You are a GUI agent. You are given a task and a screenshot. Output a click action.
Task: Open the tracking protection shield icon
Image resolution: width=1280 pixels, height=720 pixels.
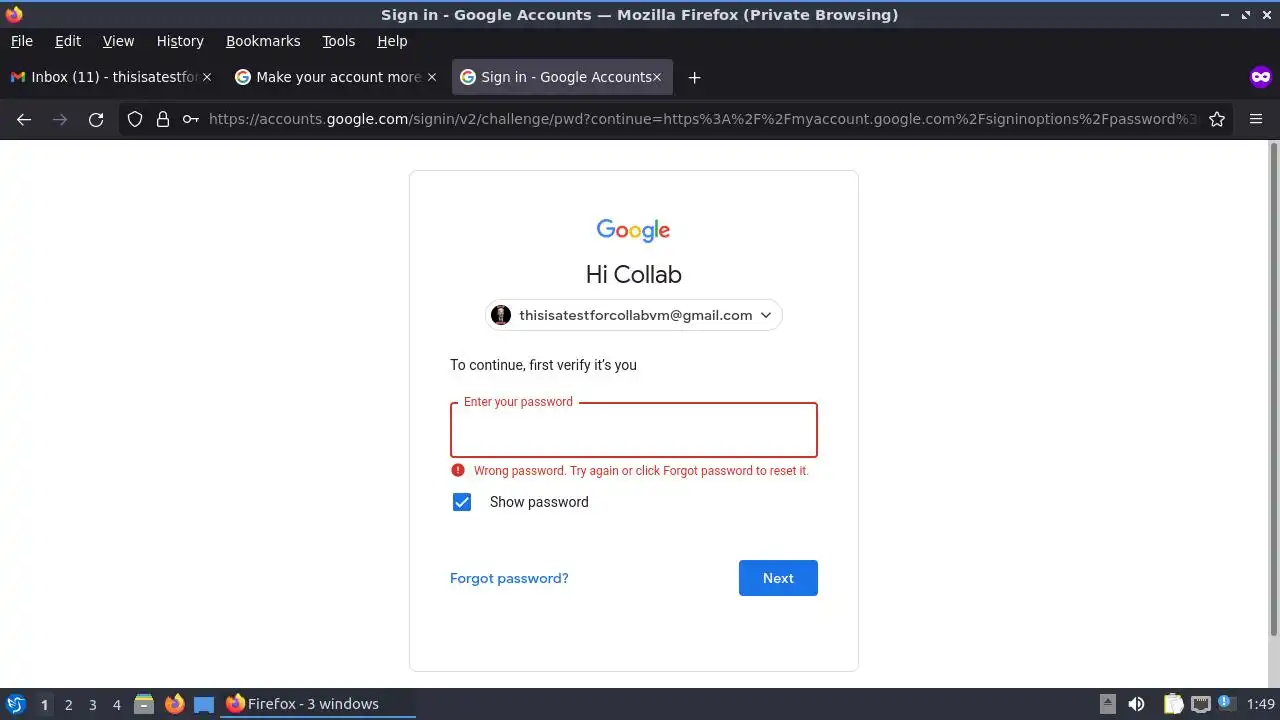tap(135, 119)
